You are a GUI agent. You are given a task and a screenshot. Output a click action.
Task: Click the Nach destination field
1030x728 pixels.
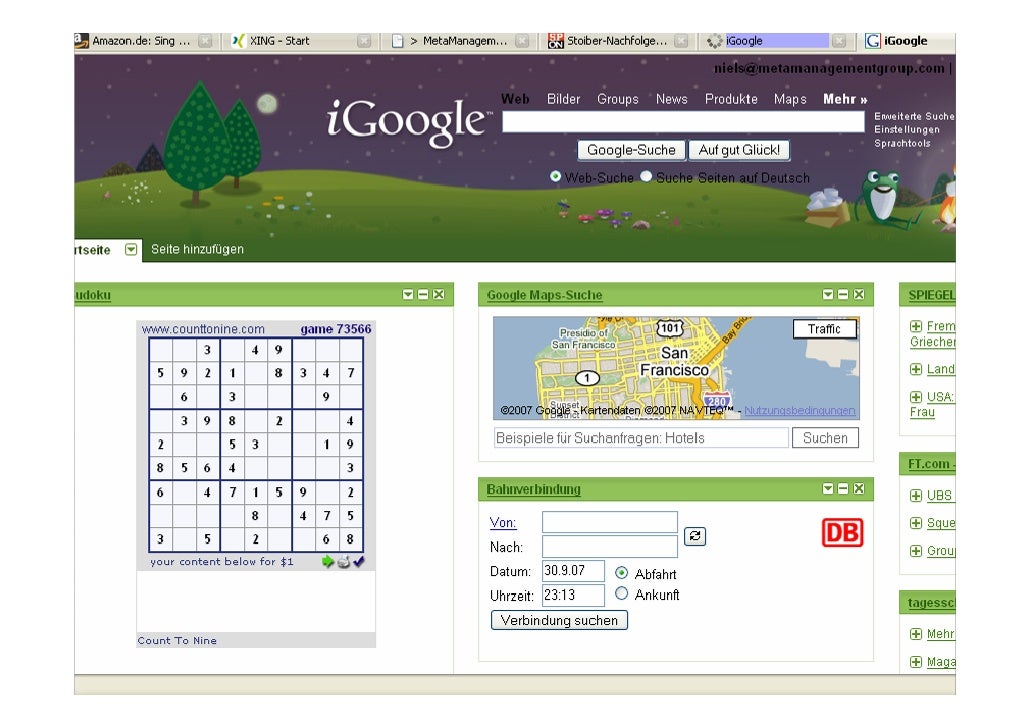pyautogui.click(x=610, y=547)
